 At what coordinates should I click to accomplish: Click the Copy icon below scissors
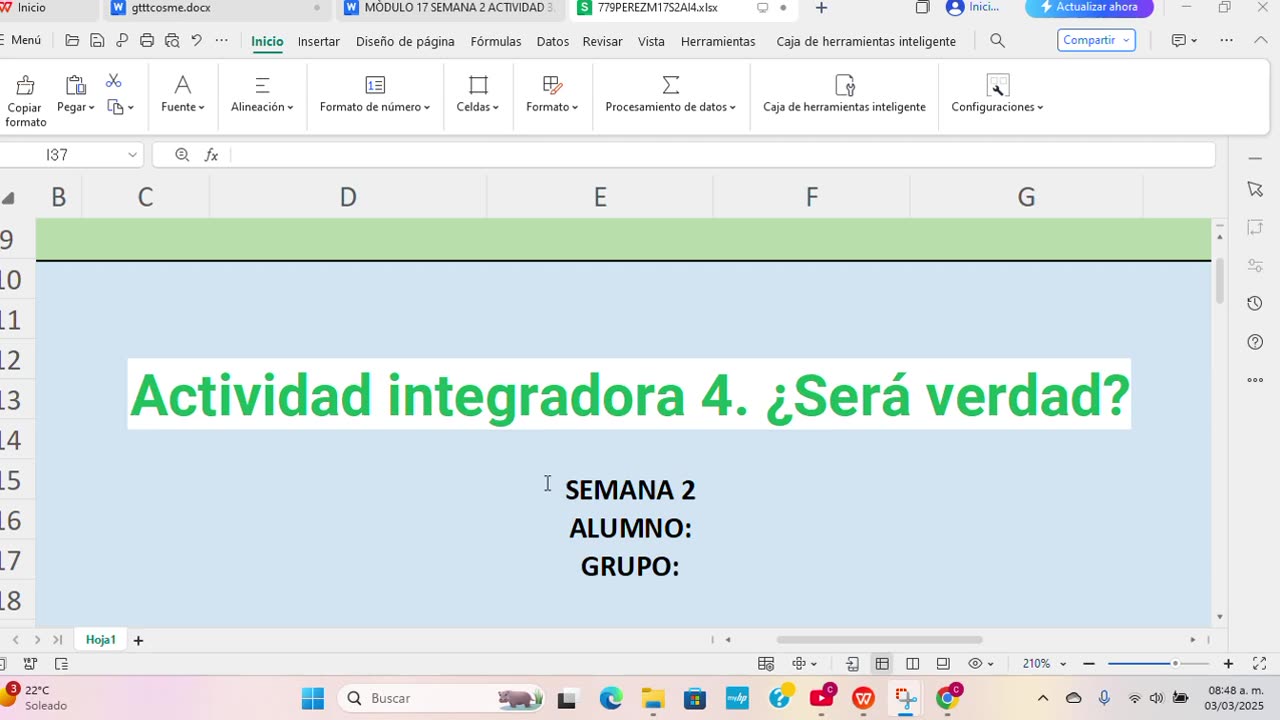pyautogui.click(x=115, y=107)
